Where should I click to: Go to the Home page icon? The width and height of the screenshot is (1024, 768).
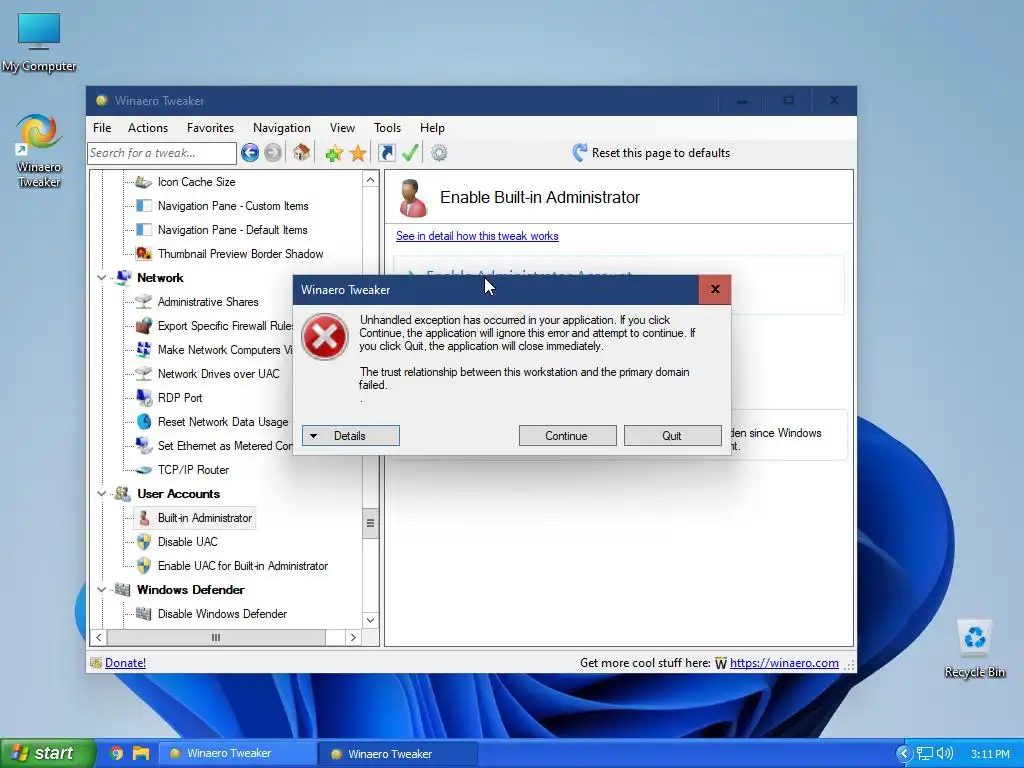point(301,153)
